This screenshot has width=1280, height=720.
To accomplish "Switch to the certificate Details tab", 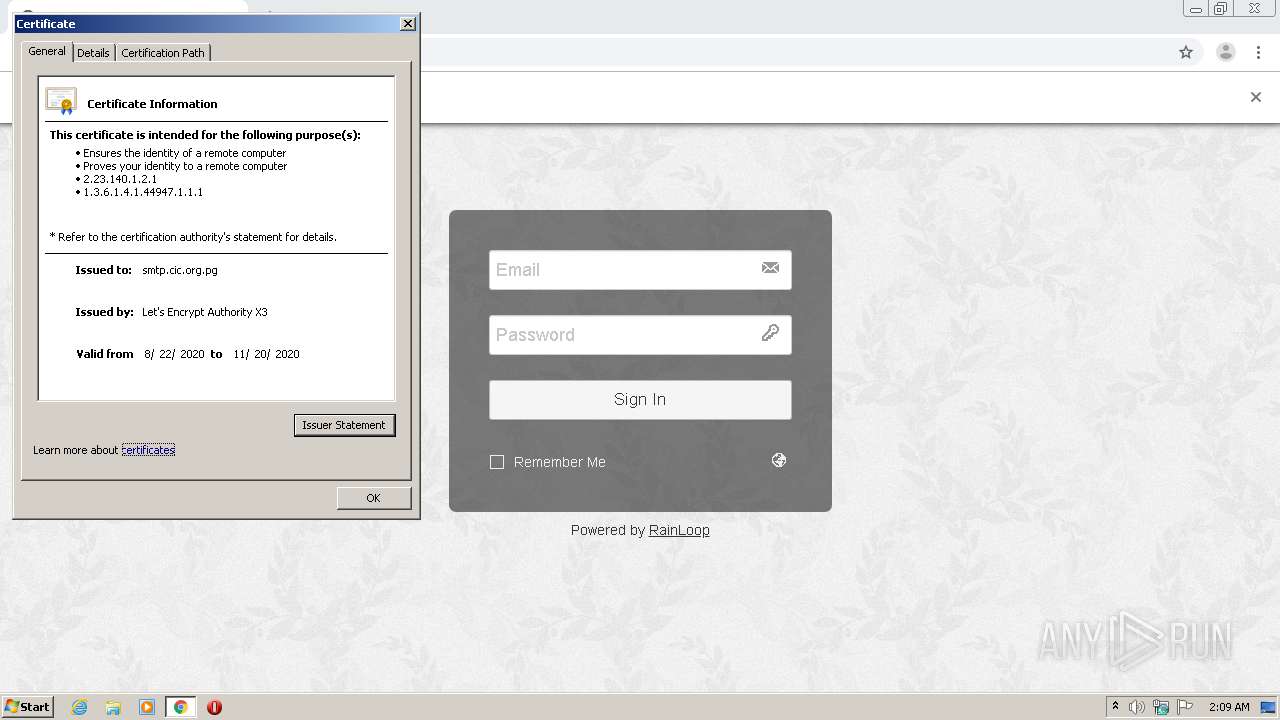I will pyautogui.click(x=93, y=53).
